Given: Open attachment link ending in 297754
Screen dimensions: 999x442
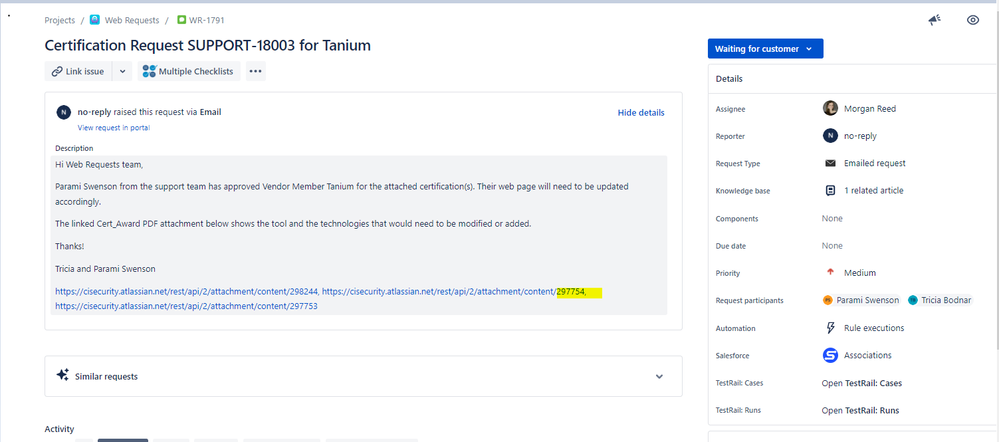Looking at the screenshot, I should (x=453, y=292).
